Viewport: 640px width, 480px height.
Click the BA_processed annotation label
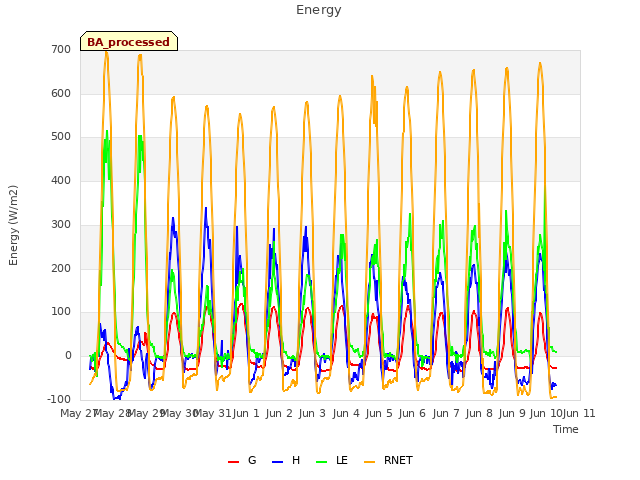(x=129, y=41)
